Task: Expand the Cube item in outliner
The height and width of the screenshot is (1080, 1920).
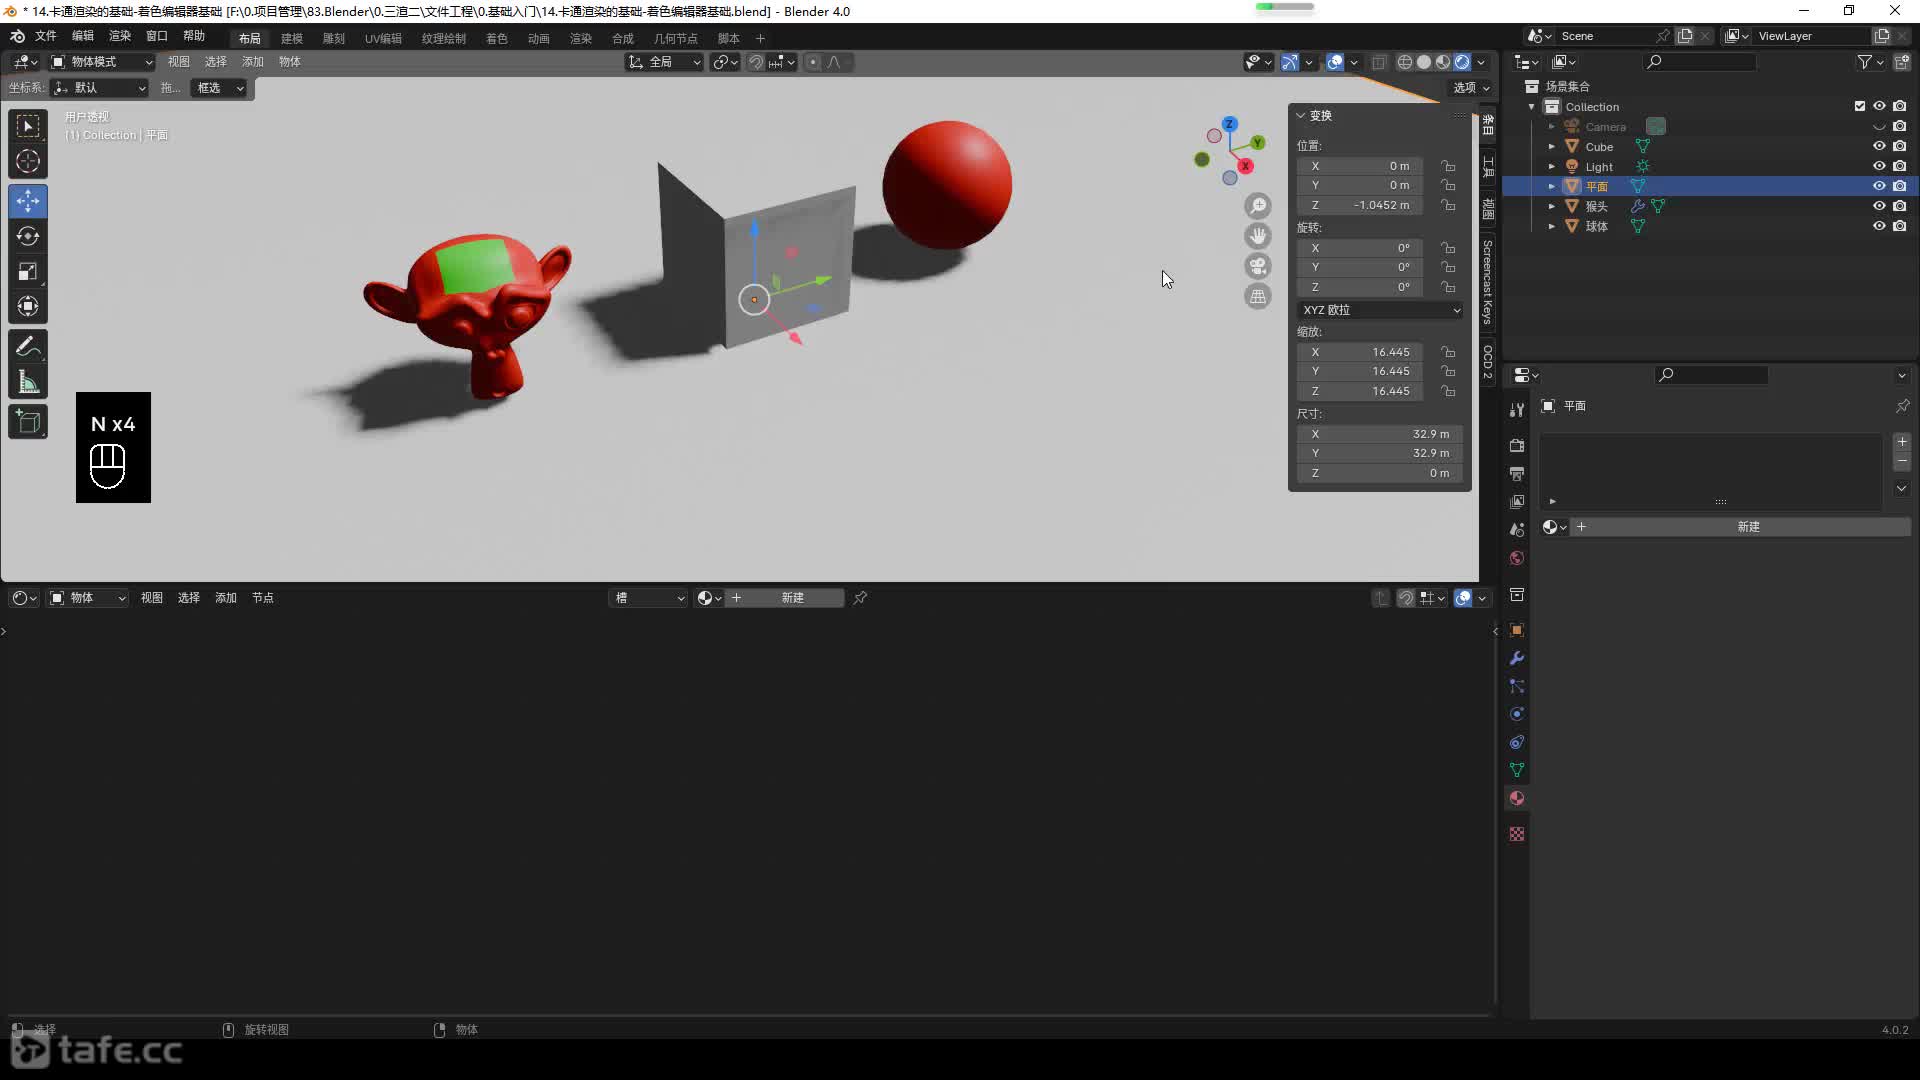Action: click(x=1552, y=147)
